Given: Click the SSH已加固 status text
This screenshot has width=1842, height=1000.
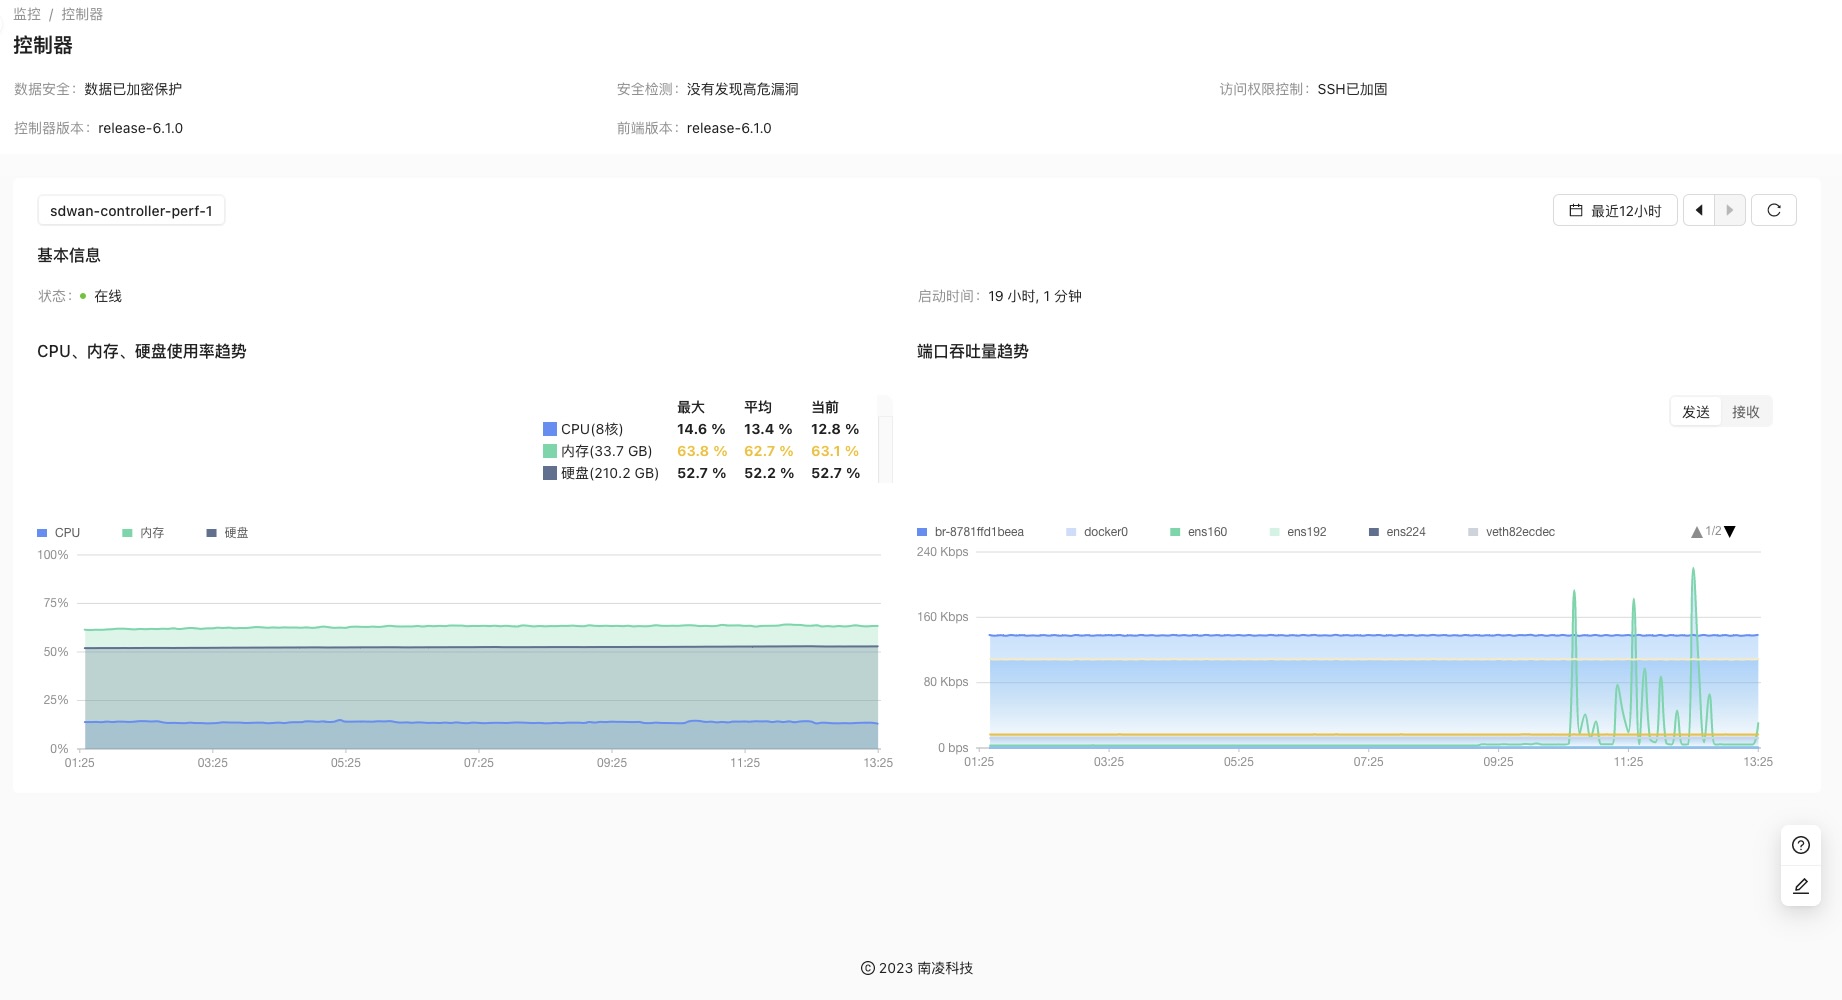Looking at the screenshot, I should (x=1352, y=89).
